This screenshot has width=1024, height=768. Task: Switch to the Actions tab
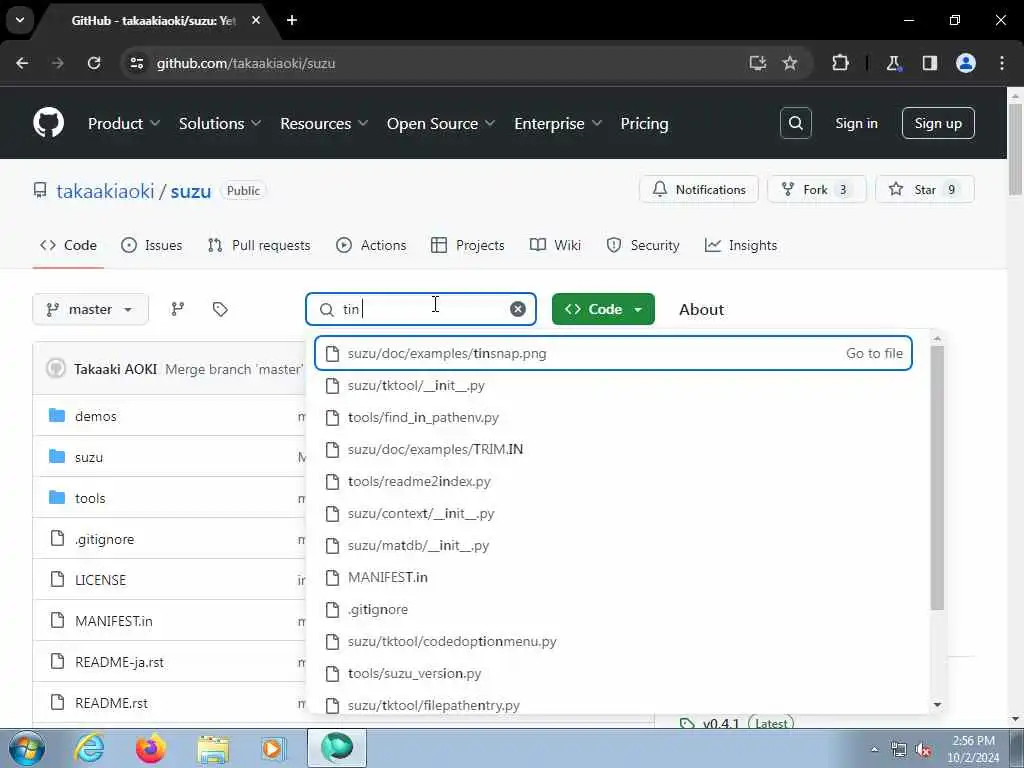[371, 245]
